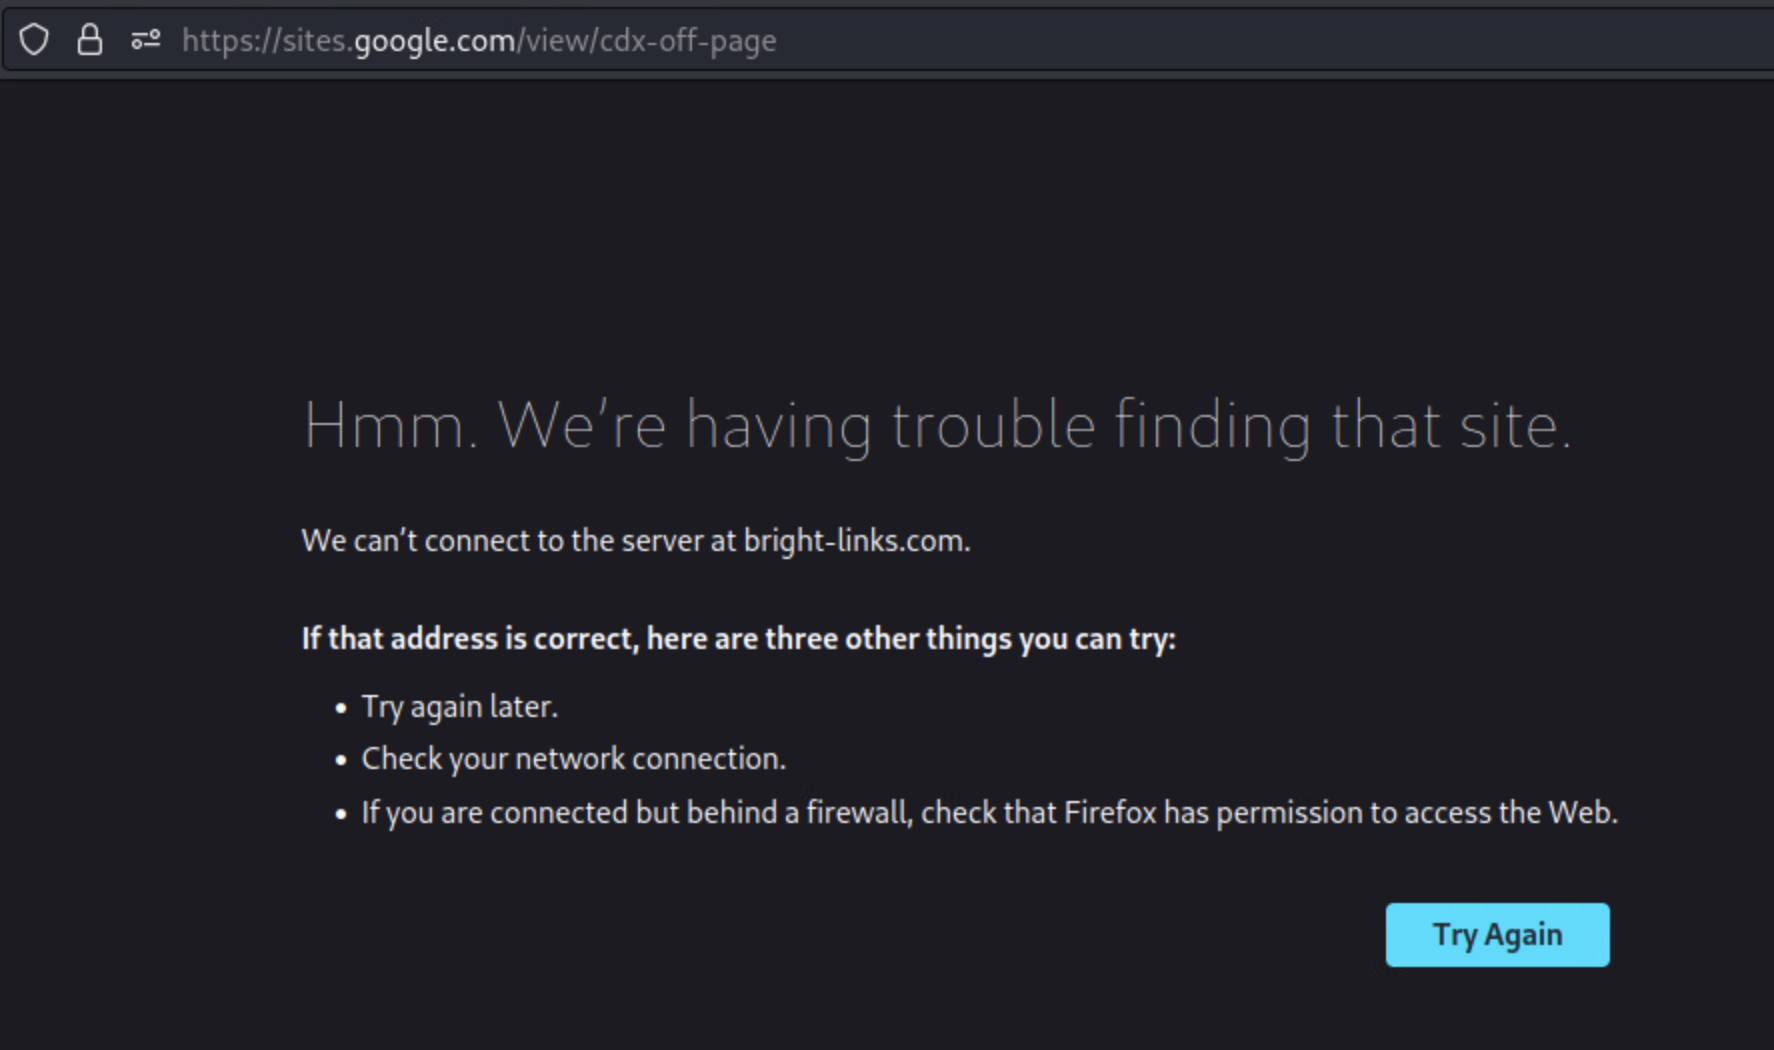Click the word "Firefox" in the last bullet
The width and height of the screenshot is (1774, 1050).
(1110, 812)
